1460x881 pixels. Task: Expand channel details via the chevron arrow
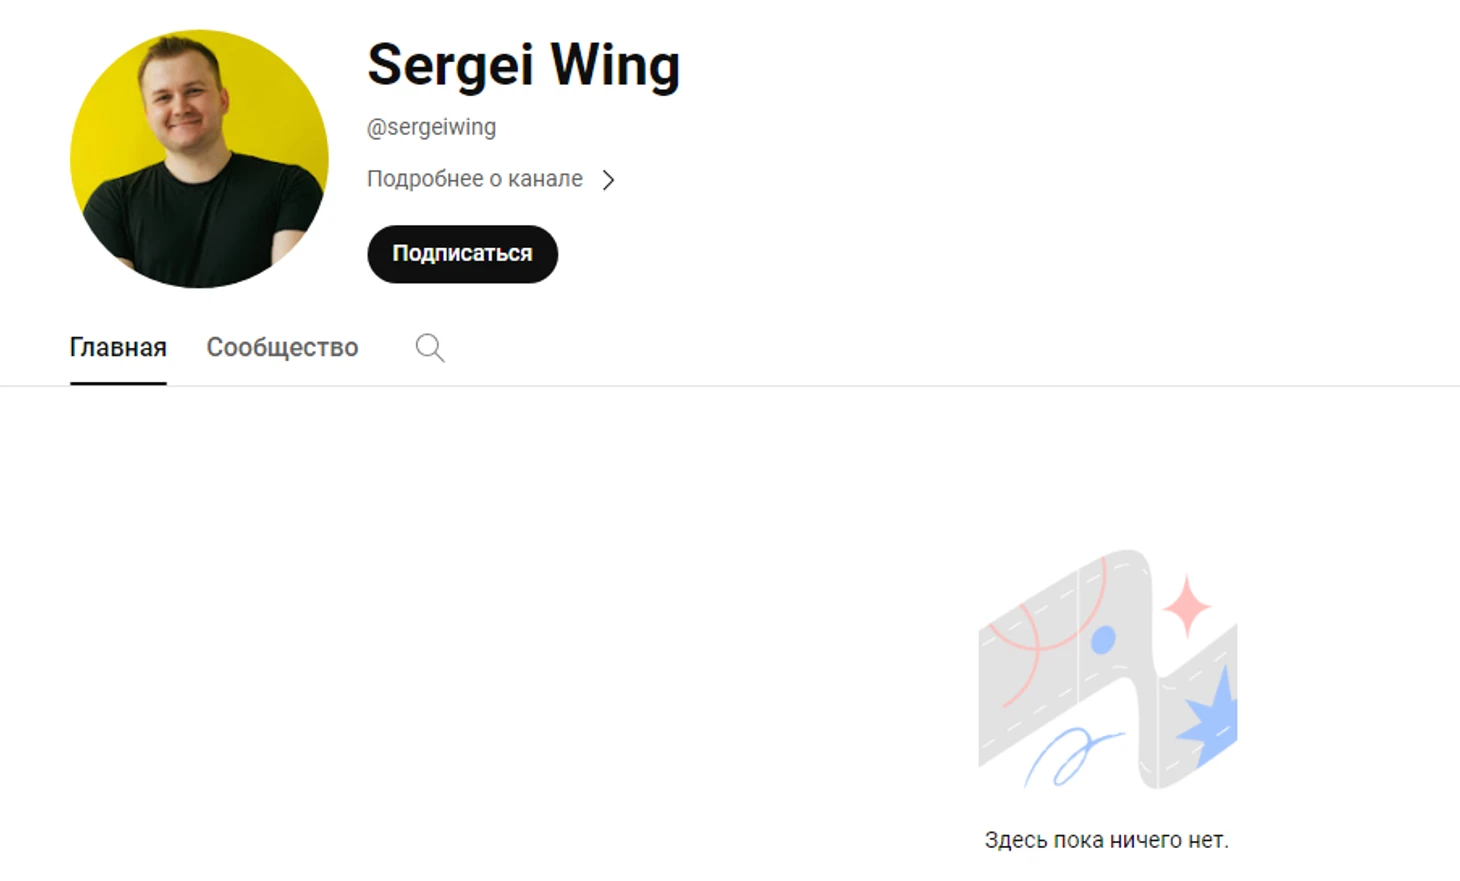[x=608, y=180]
